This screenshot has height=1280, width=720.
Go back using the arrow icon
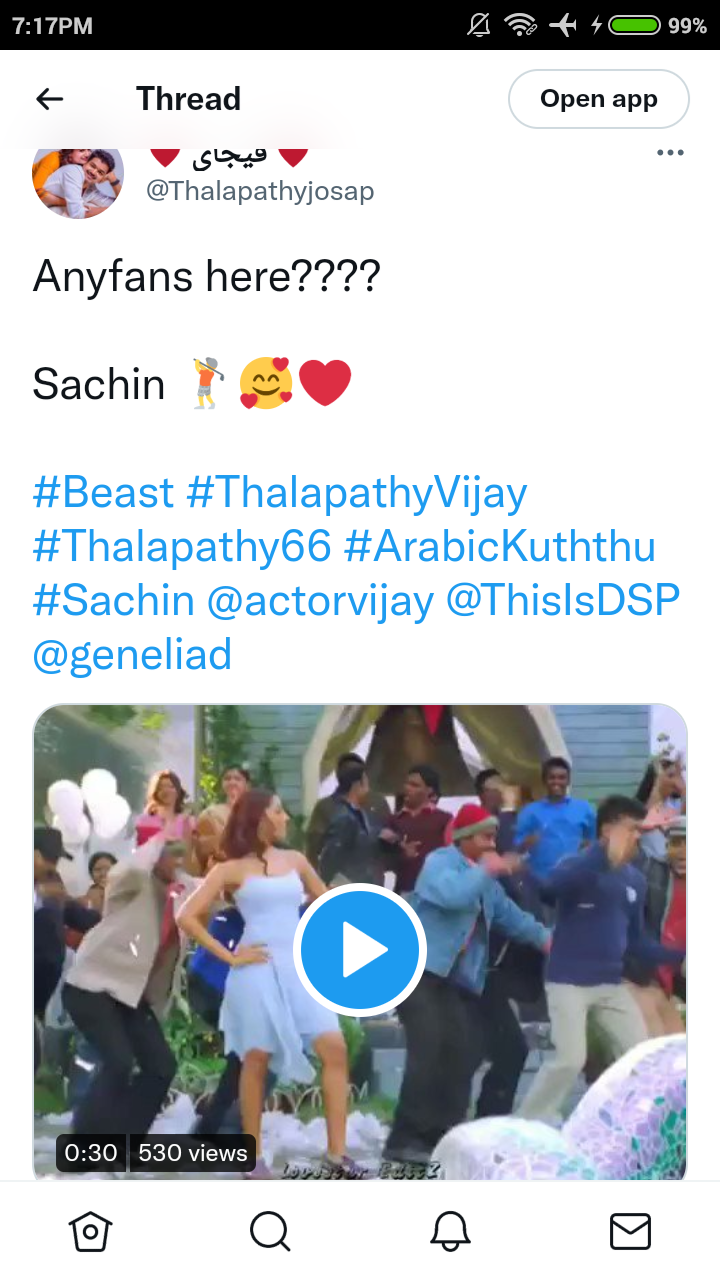pyautogui.click(x=49, y=99)
